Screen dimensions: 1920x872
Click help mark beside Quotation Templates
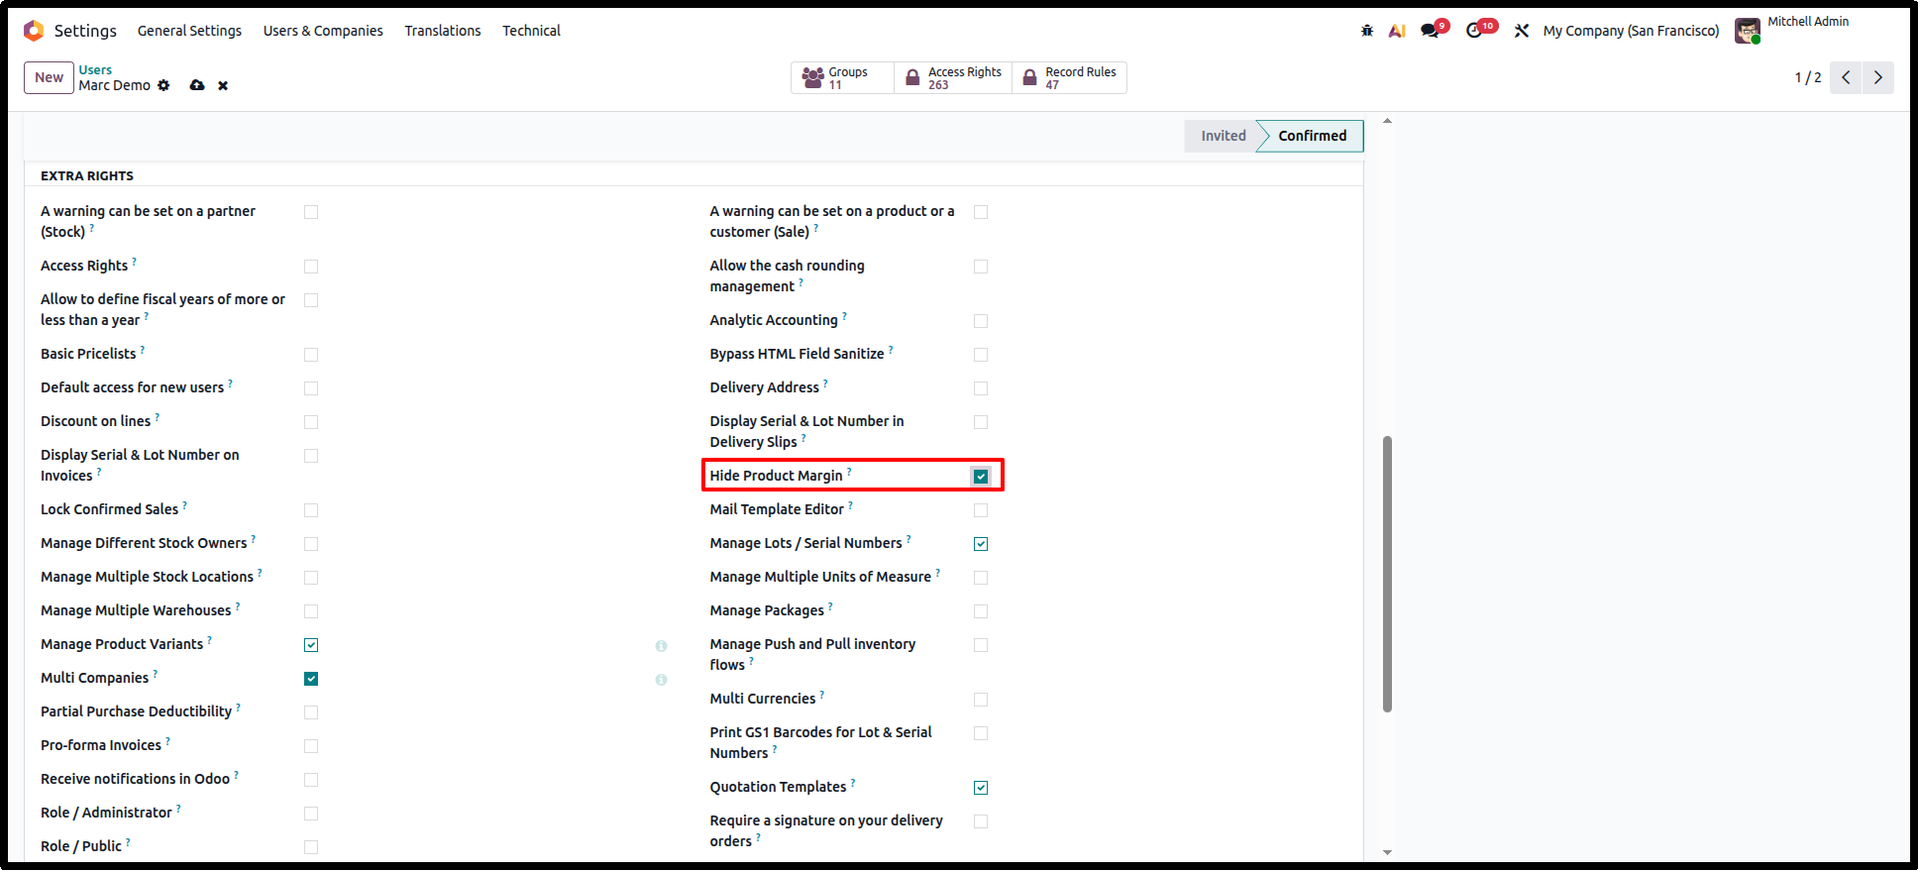853,783
